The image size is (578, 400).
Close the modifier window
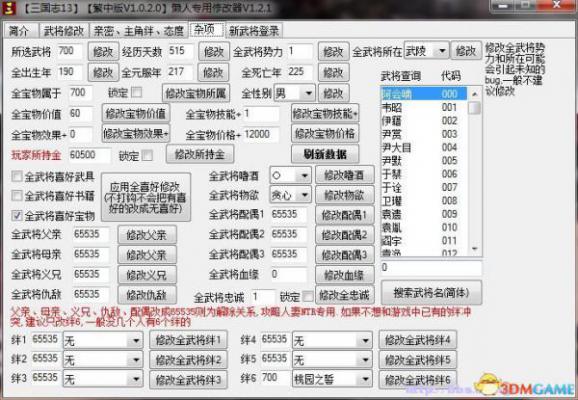click(x=557, y=6)
